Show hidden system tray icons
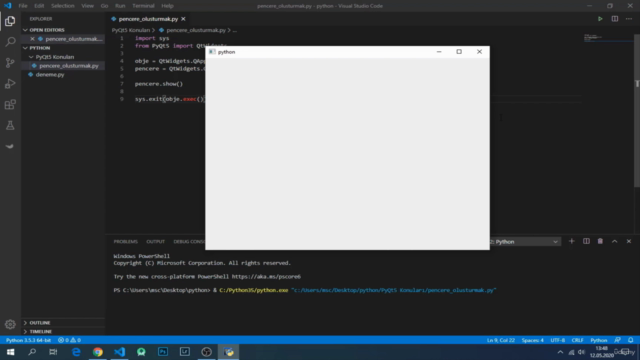640x360 pixels. point(560,352)
